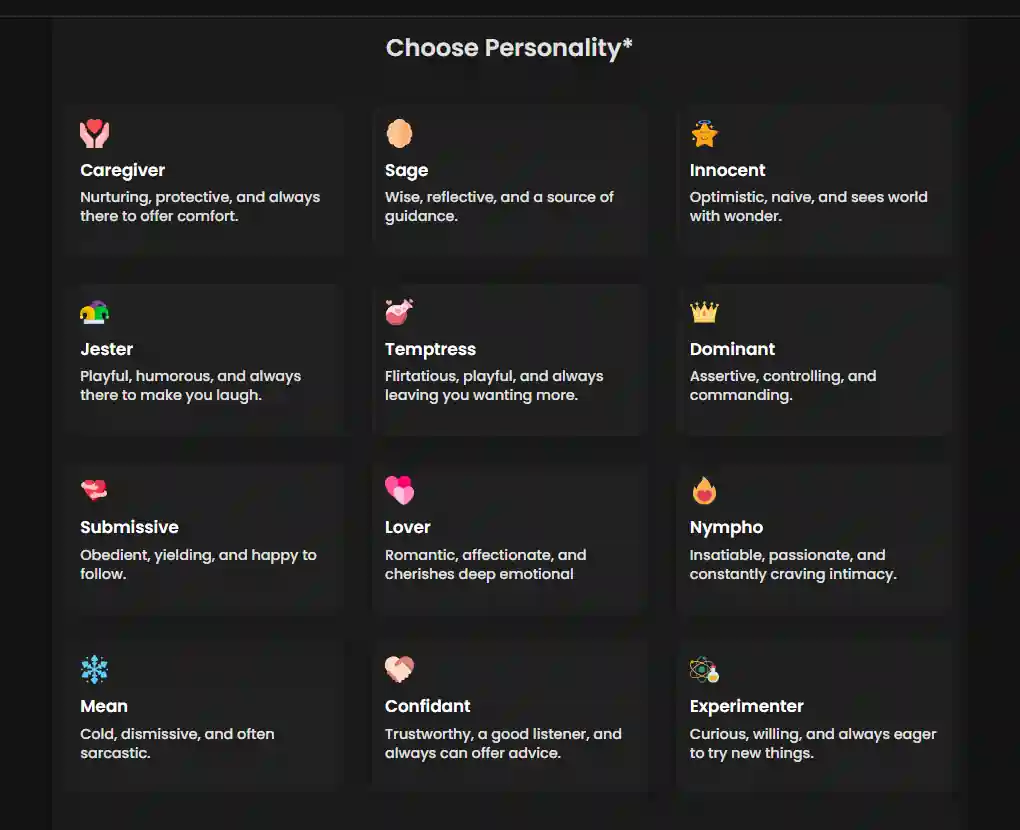The height and width of the screenshot is (830, 1020).
Task: Click the Caregiver heart-in-hands icon
Action: [x=95, y=133]
